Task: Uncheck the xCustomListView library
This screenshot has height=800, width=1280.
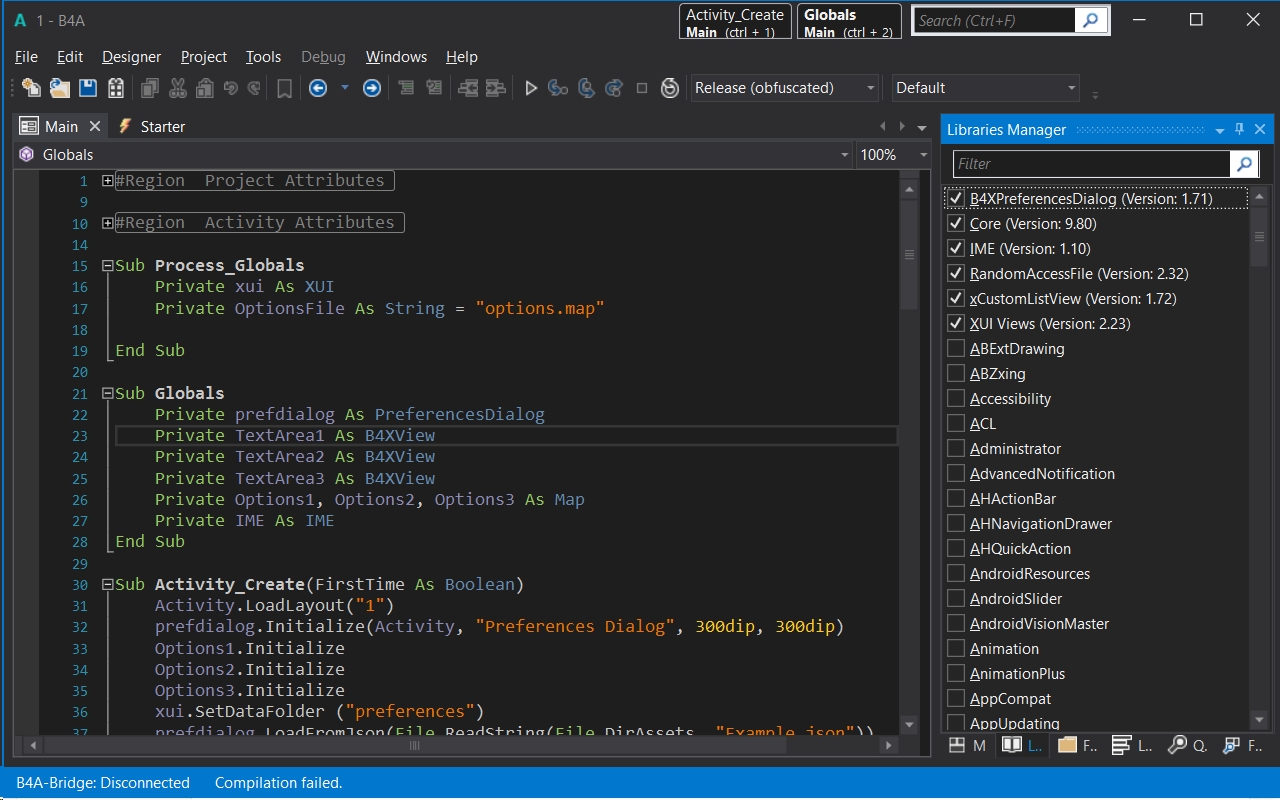Action: (957, 298)
